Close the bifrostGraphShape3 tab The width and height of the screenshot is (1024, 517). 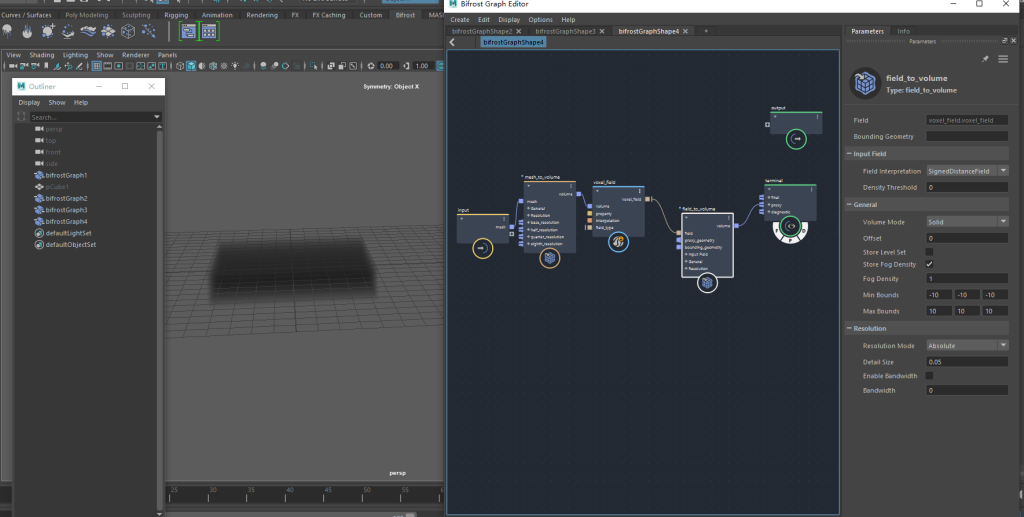[601, 31]
